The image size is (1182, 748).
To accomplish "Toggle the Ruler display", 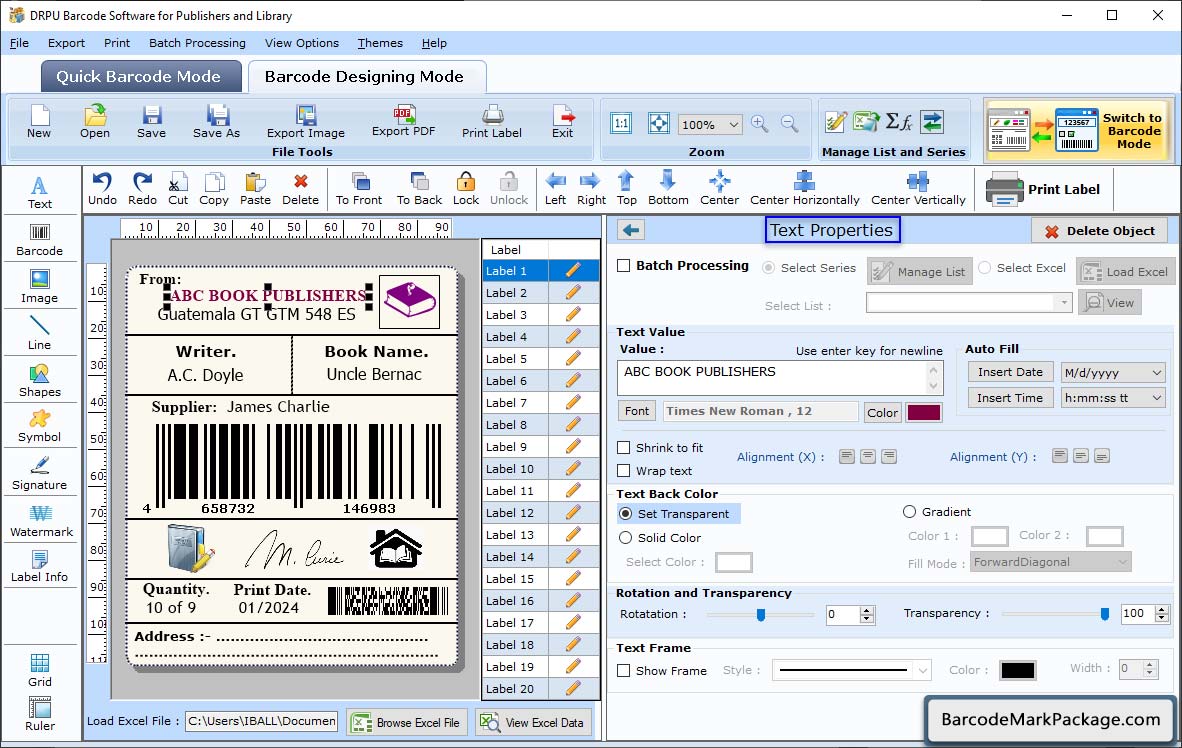I will click(x=39, y=714).
